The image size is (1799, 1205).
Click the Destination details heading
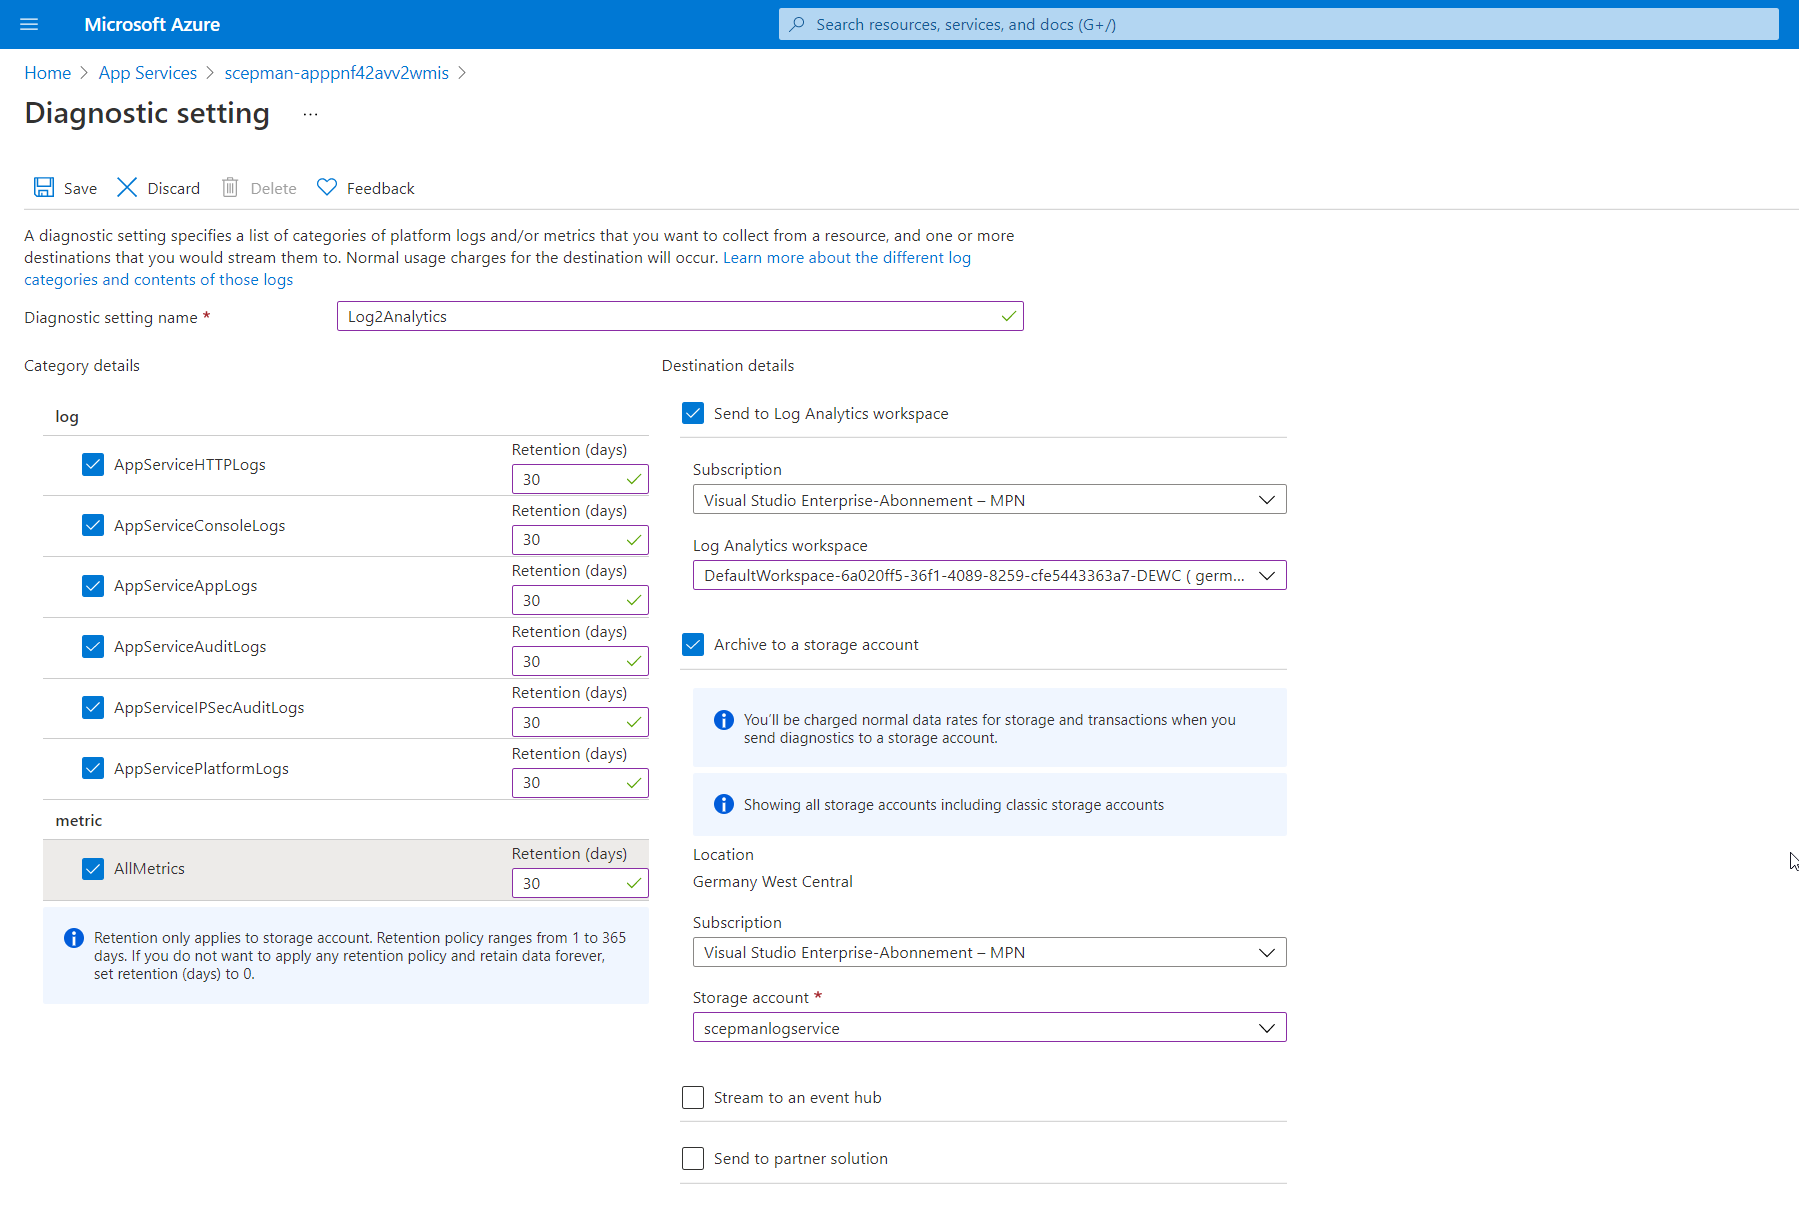pos(728,365)
